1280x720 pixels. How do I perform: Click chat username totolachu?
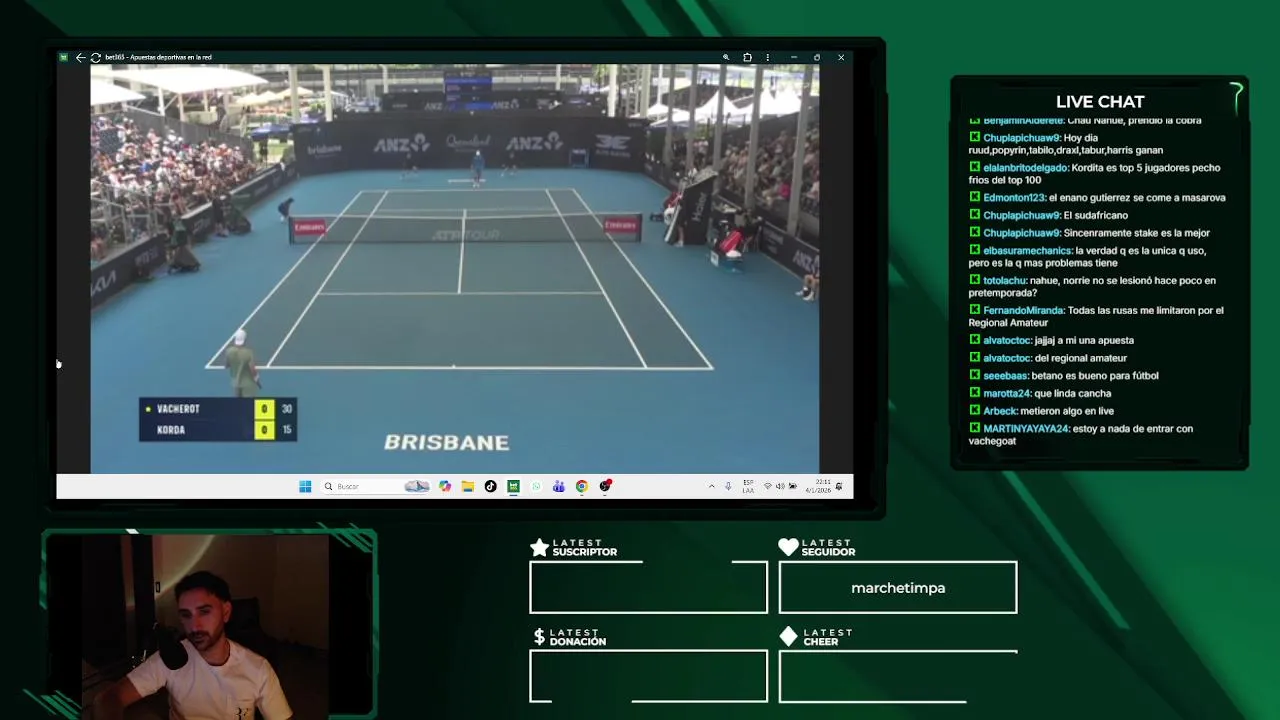tap(1005, 281)
